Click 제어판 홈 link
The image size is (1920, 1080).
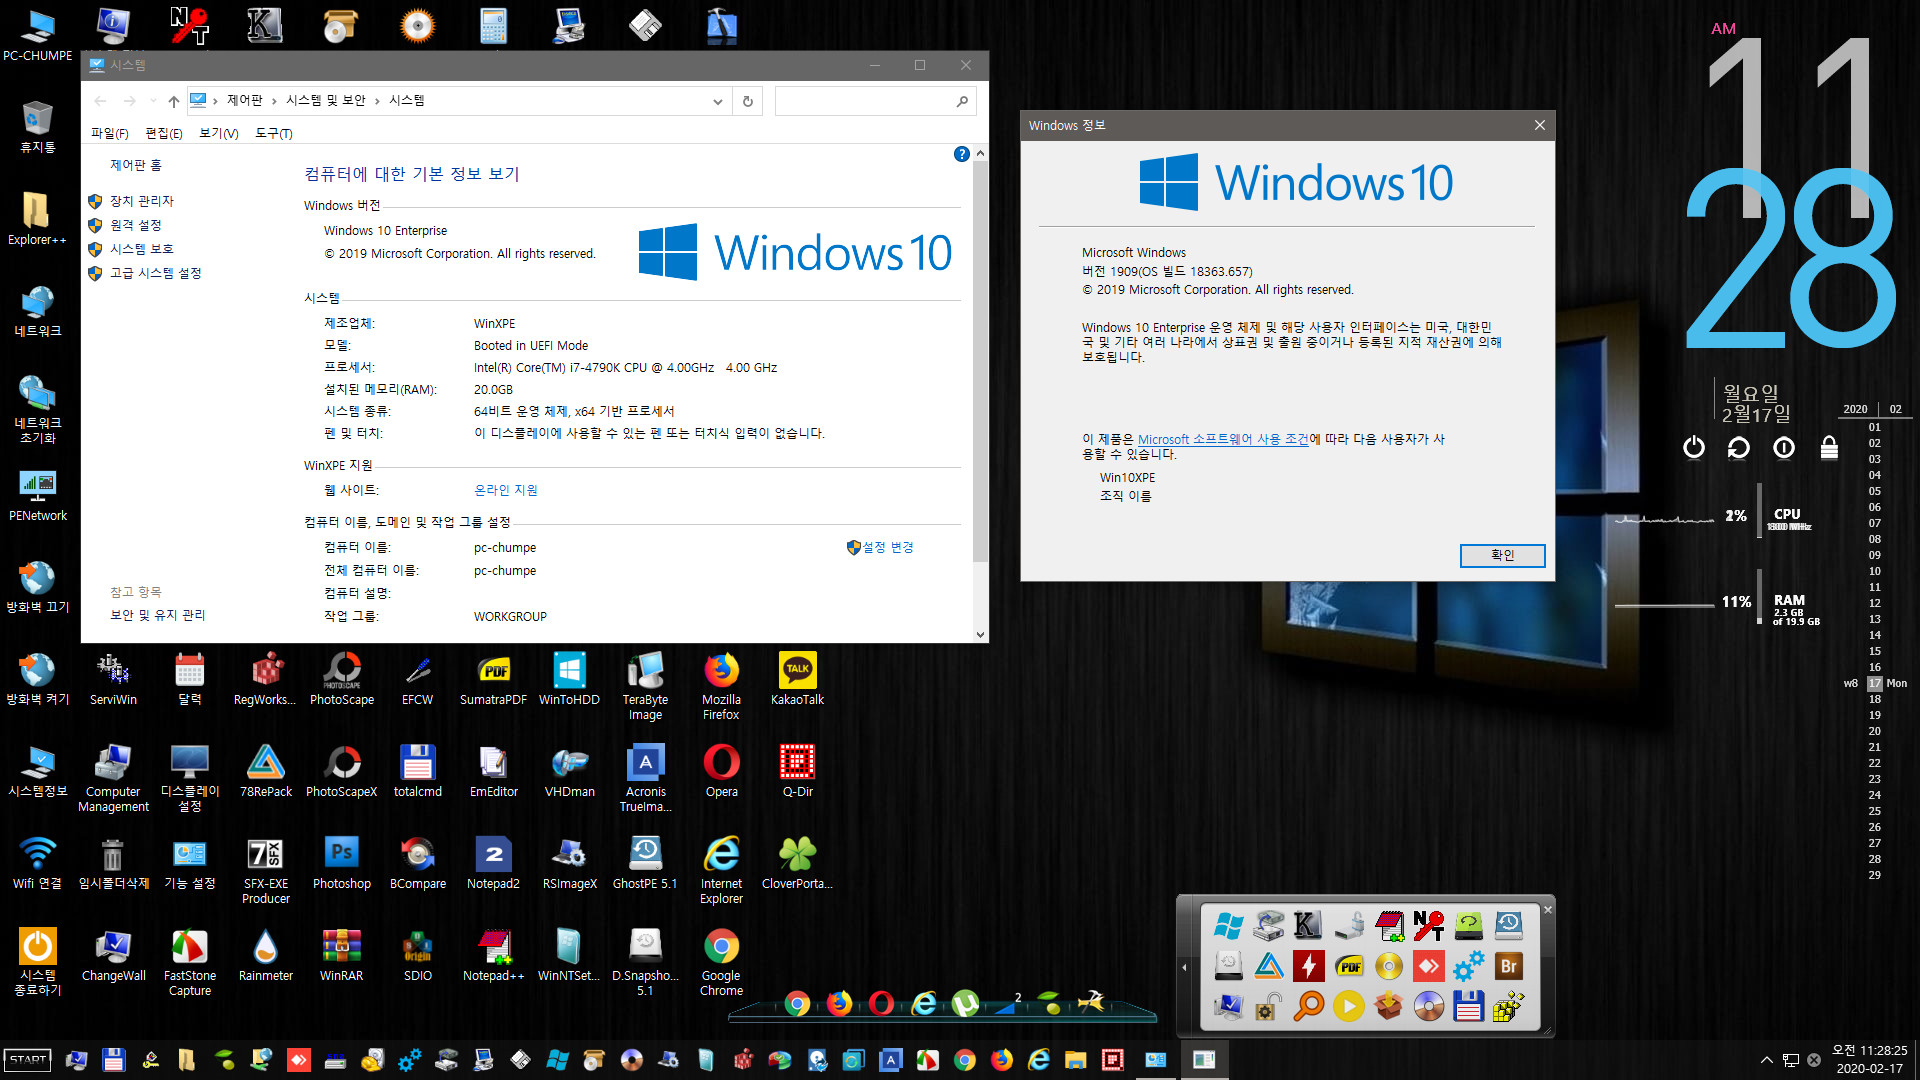(x=135, y=165)
